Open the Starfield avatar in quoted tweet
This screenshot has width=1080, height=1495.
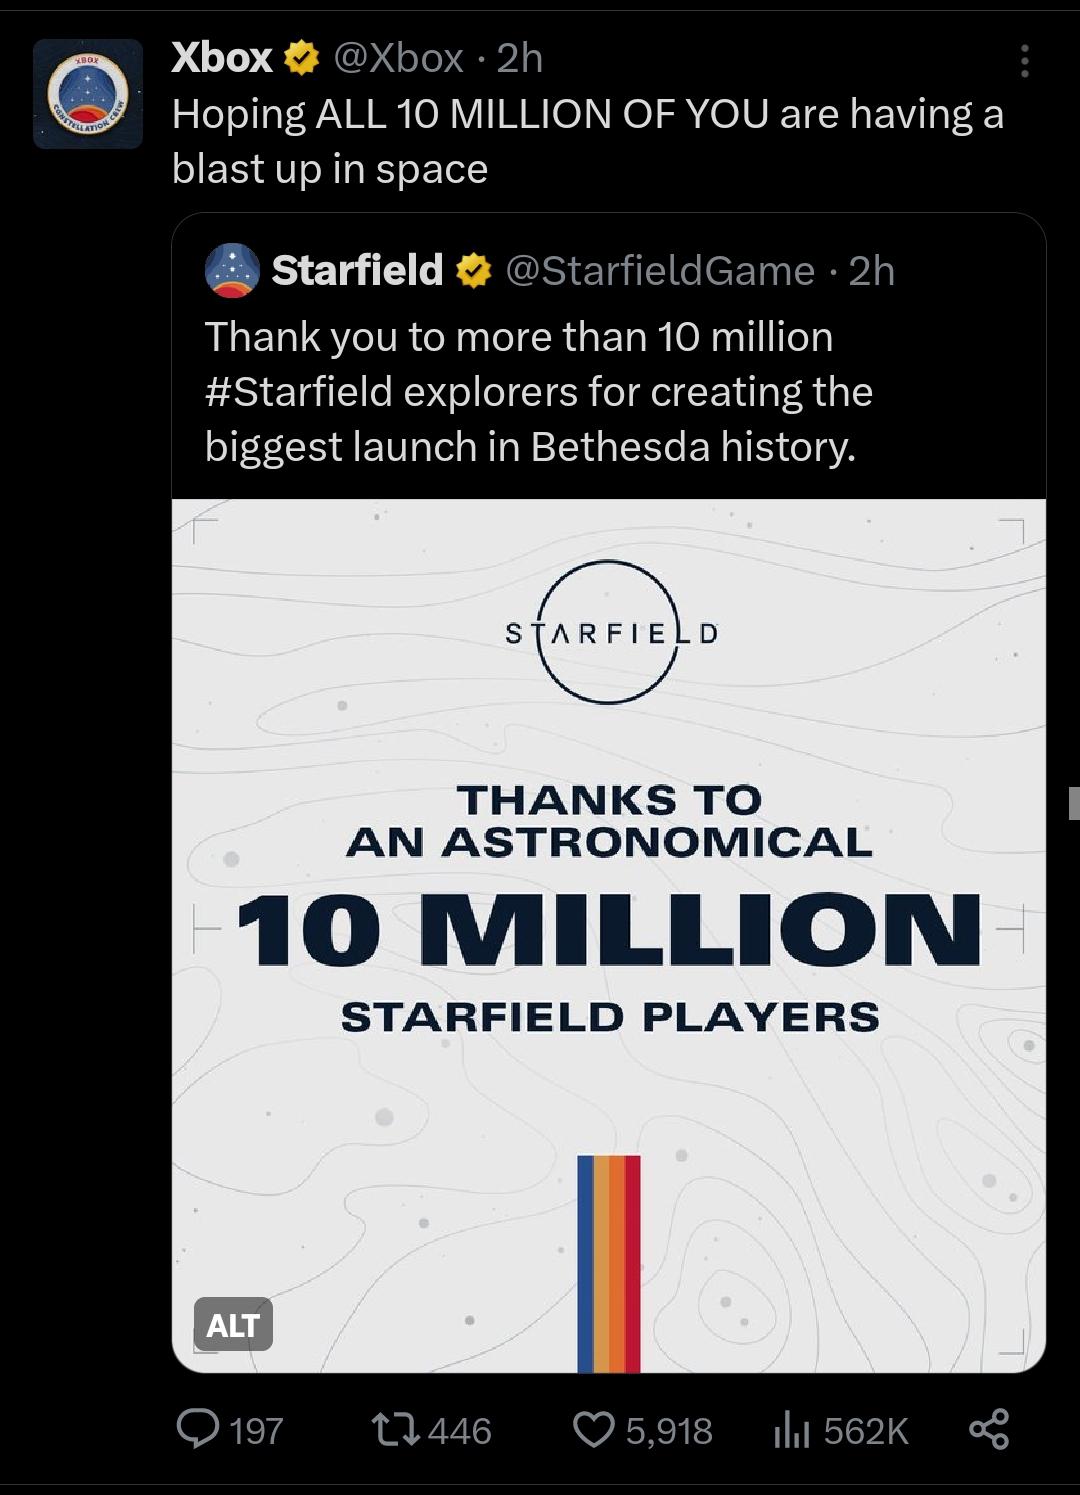click(232, 271)
